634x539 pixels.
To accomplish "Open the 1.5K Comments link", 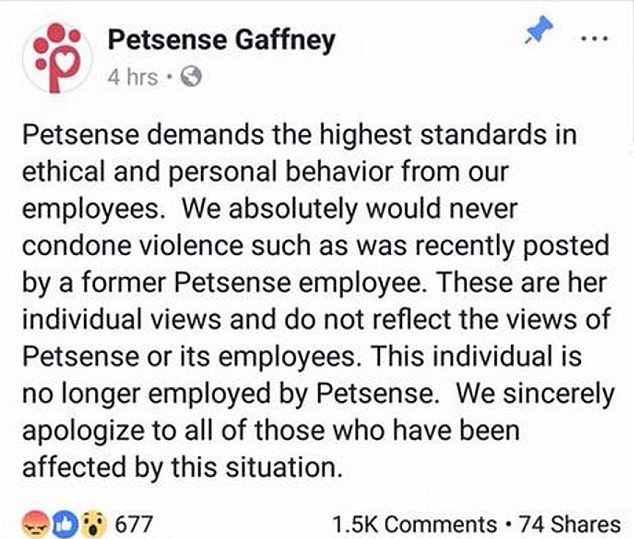I will click(413, 523).
